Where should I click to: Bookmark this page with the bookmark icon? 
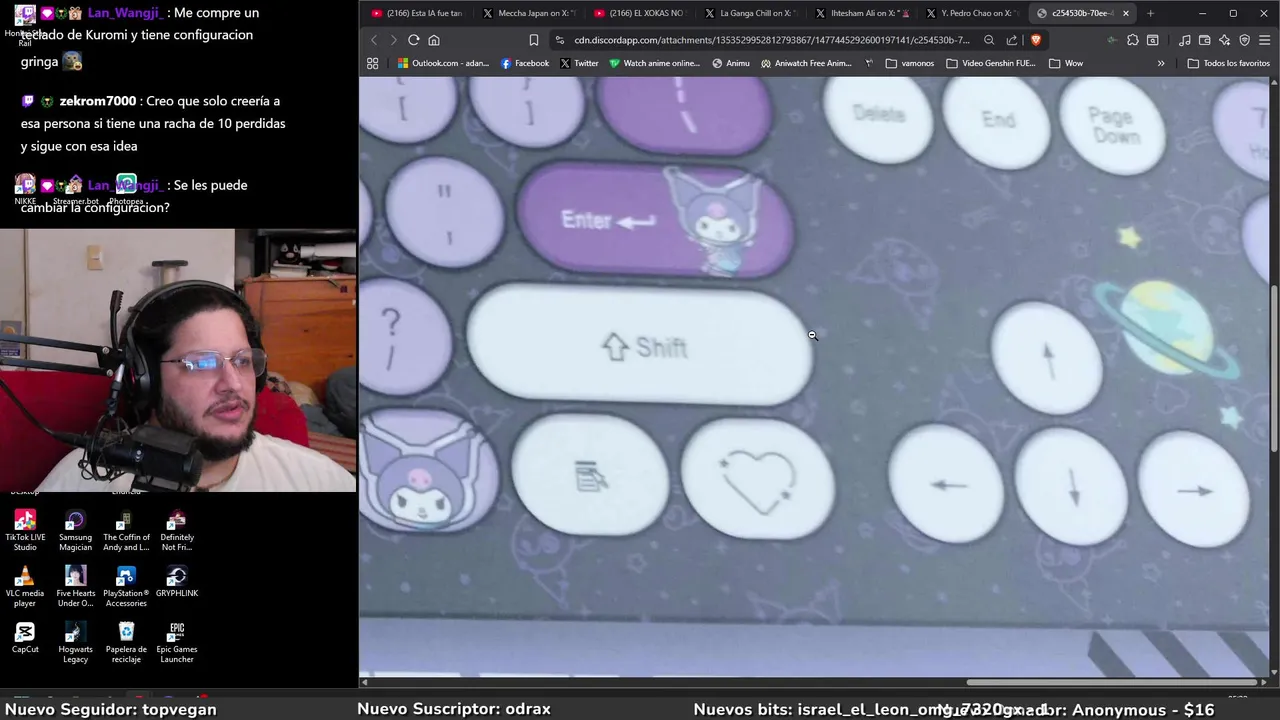coord(534,40)
